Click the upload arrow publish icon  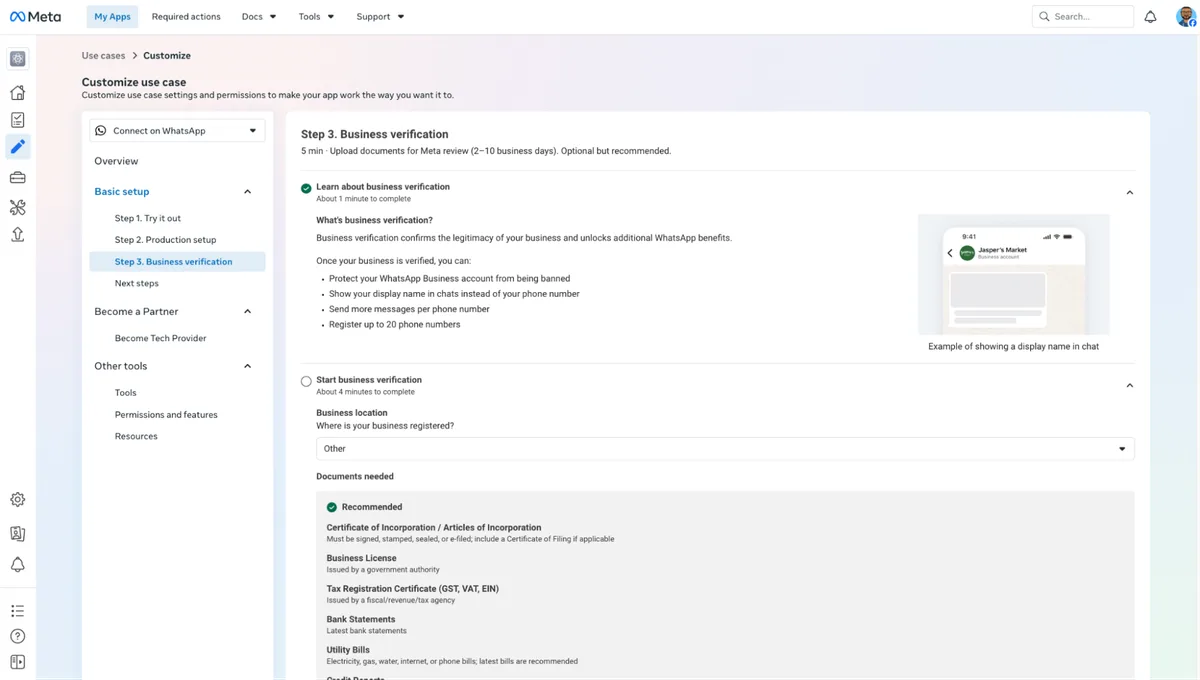coord(17,234)
